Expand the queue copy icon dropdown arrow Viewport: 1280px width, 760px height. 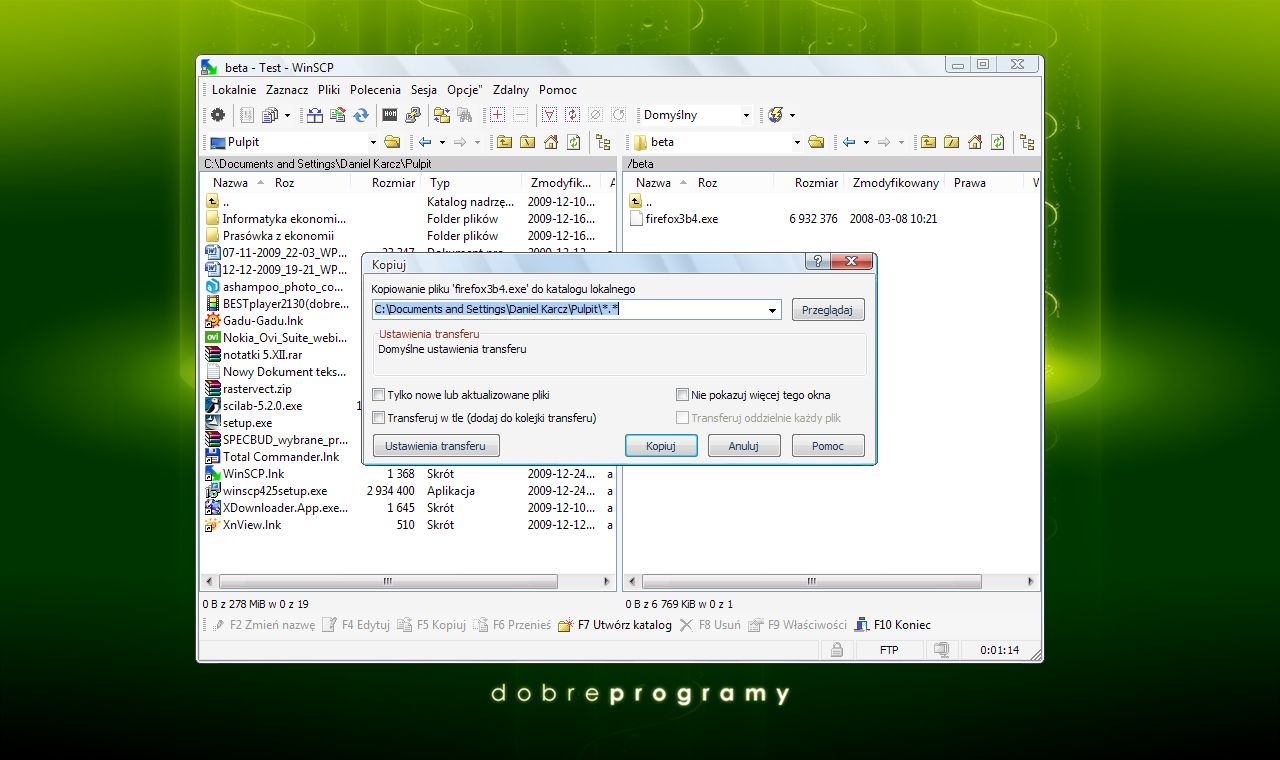pos(287,115)
